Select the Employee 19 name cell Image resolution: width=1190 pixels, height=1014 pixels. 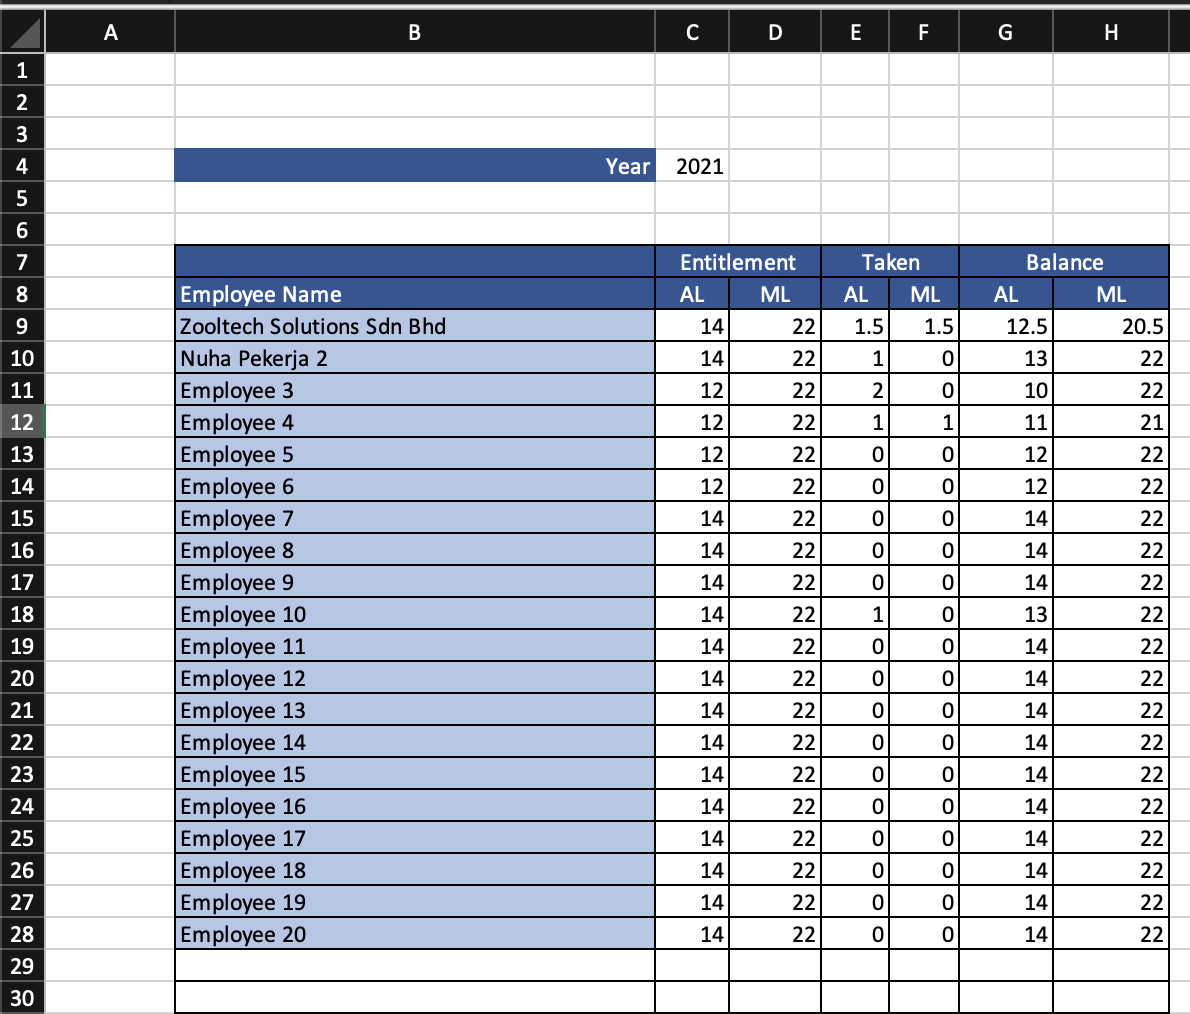pos(414,902)
